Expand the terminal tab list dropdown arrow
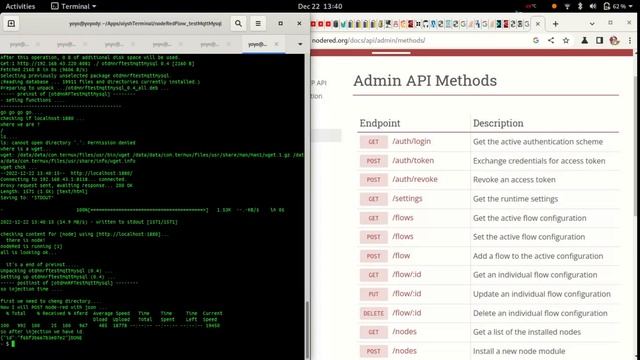The width and height of the screenshot is (640, 360). pyautogui.click(x=300, y=44)
